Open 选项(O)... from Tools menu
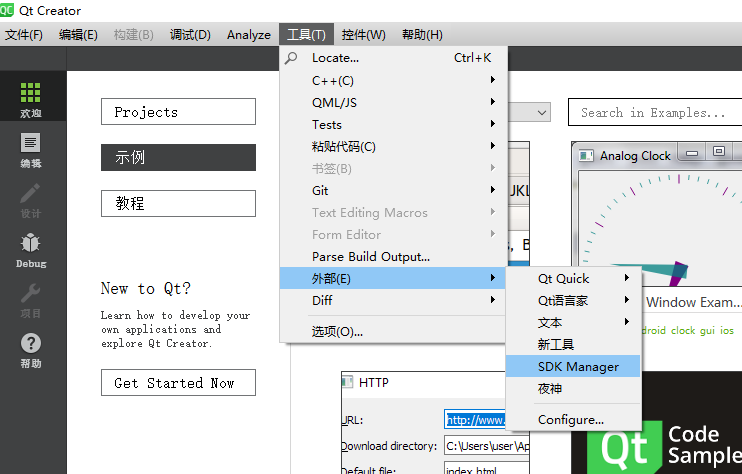The width and height of the screenshot is (742, 474). (393, 331)
